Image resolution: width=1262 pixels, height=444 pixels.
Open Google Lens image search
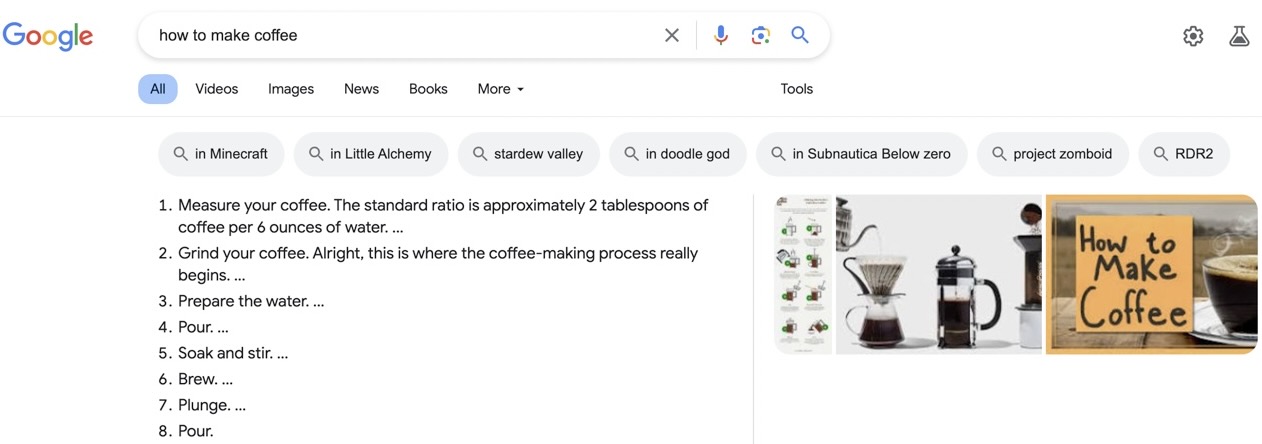tap(761, 36)
